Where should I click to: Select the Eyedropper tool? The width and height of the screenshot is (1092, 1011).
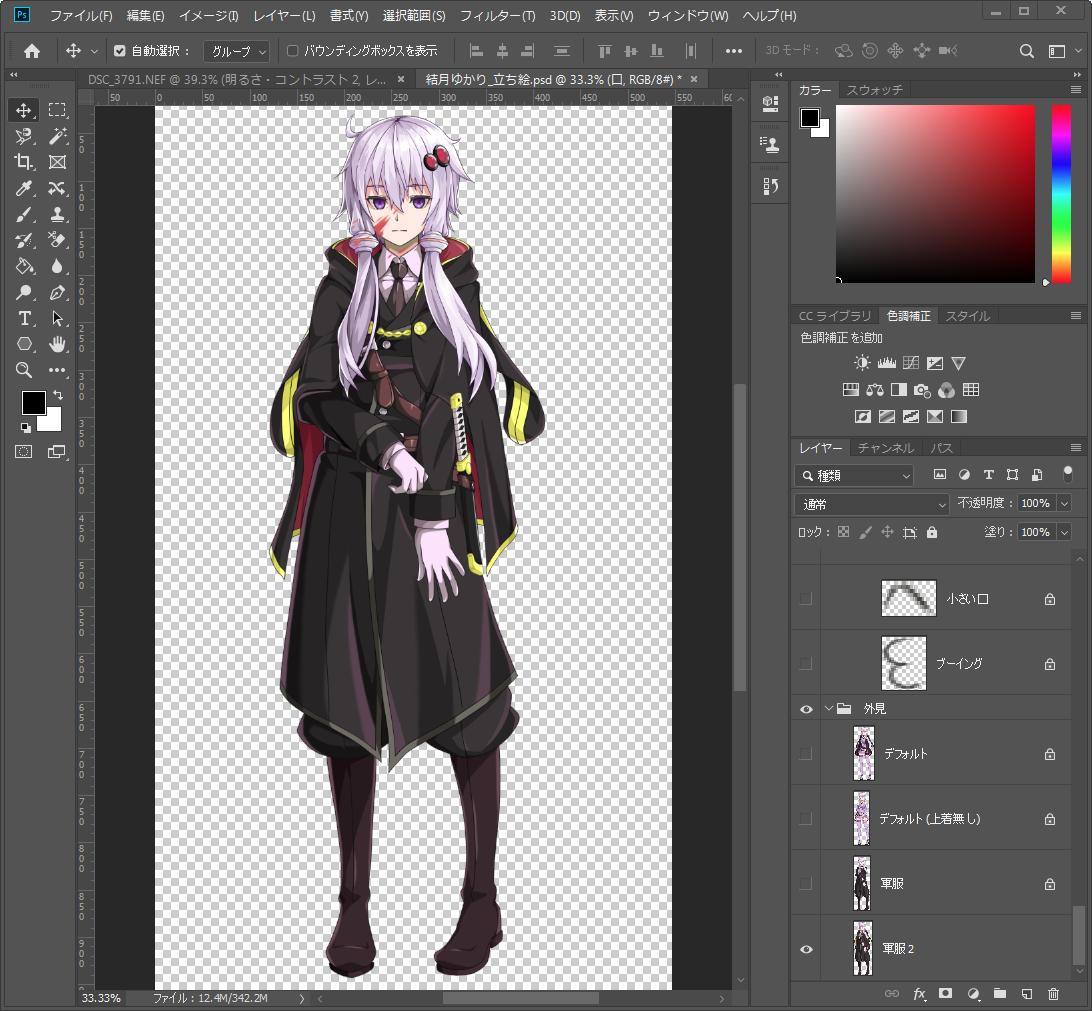pos(23,188)
